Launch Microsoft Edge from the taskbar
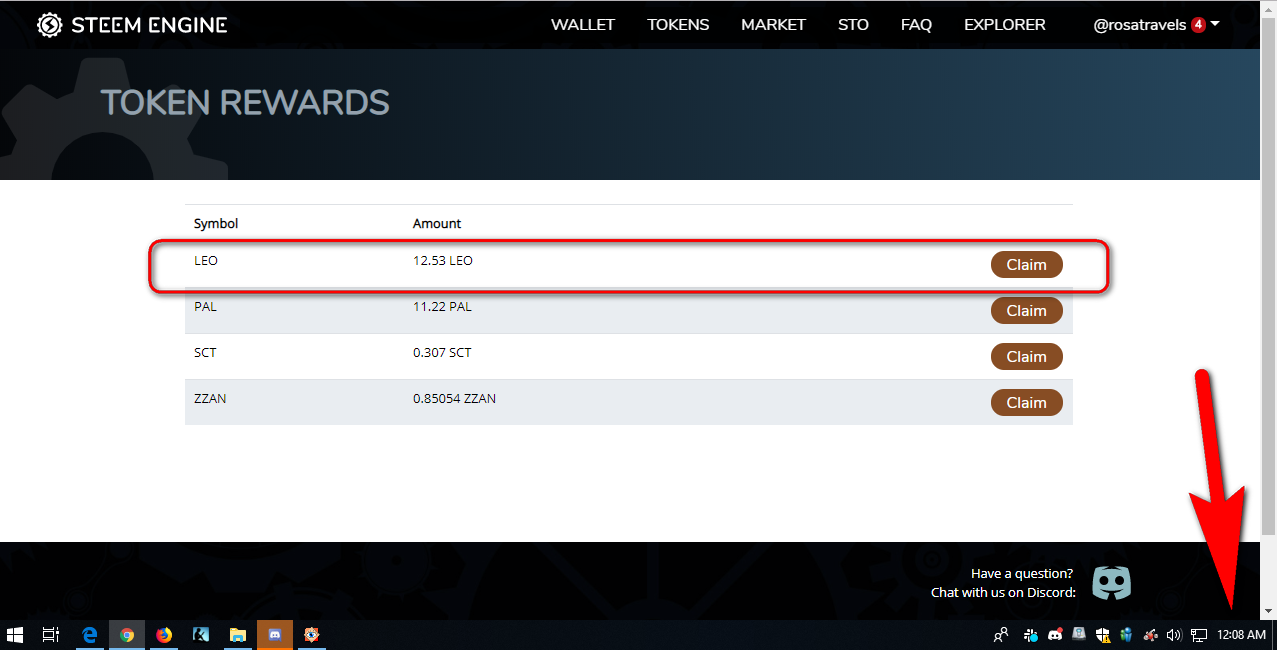 tap(89, 635)
